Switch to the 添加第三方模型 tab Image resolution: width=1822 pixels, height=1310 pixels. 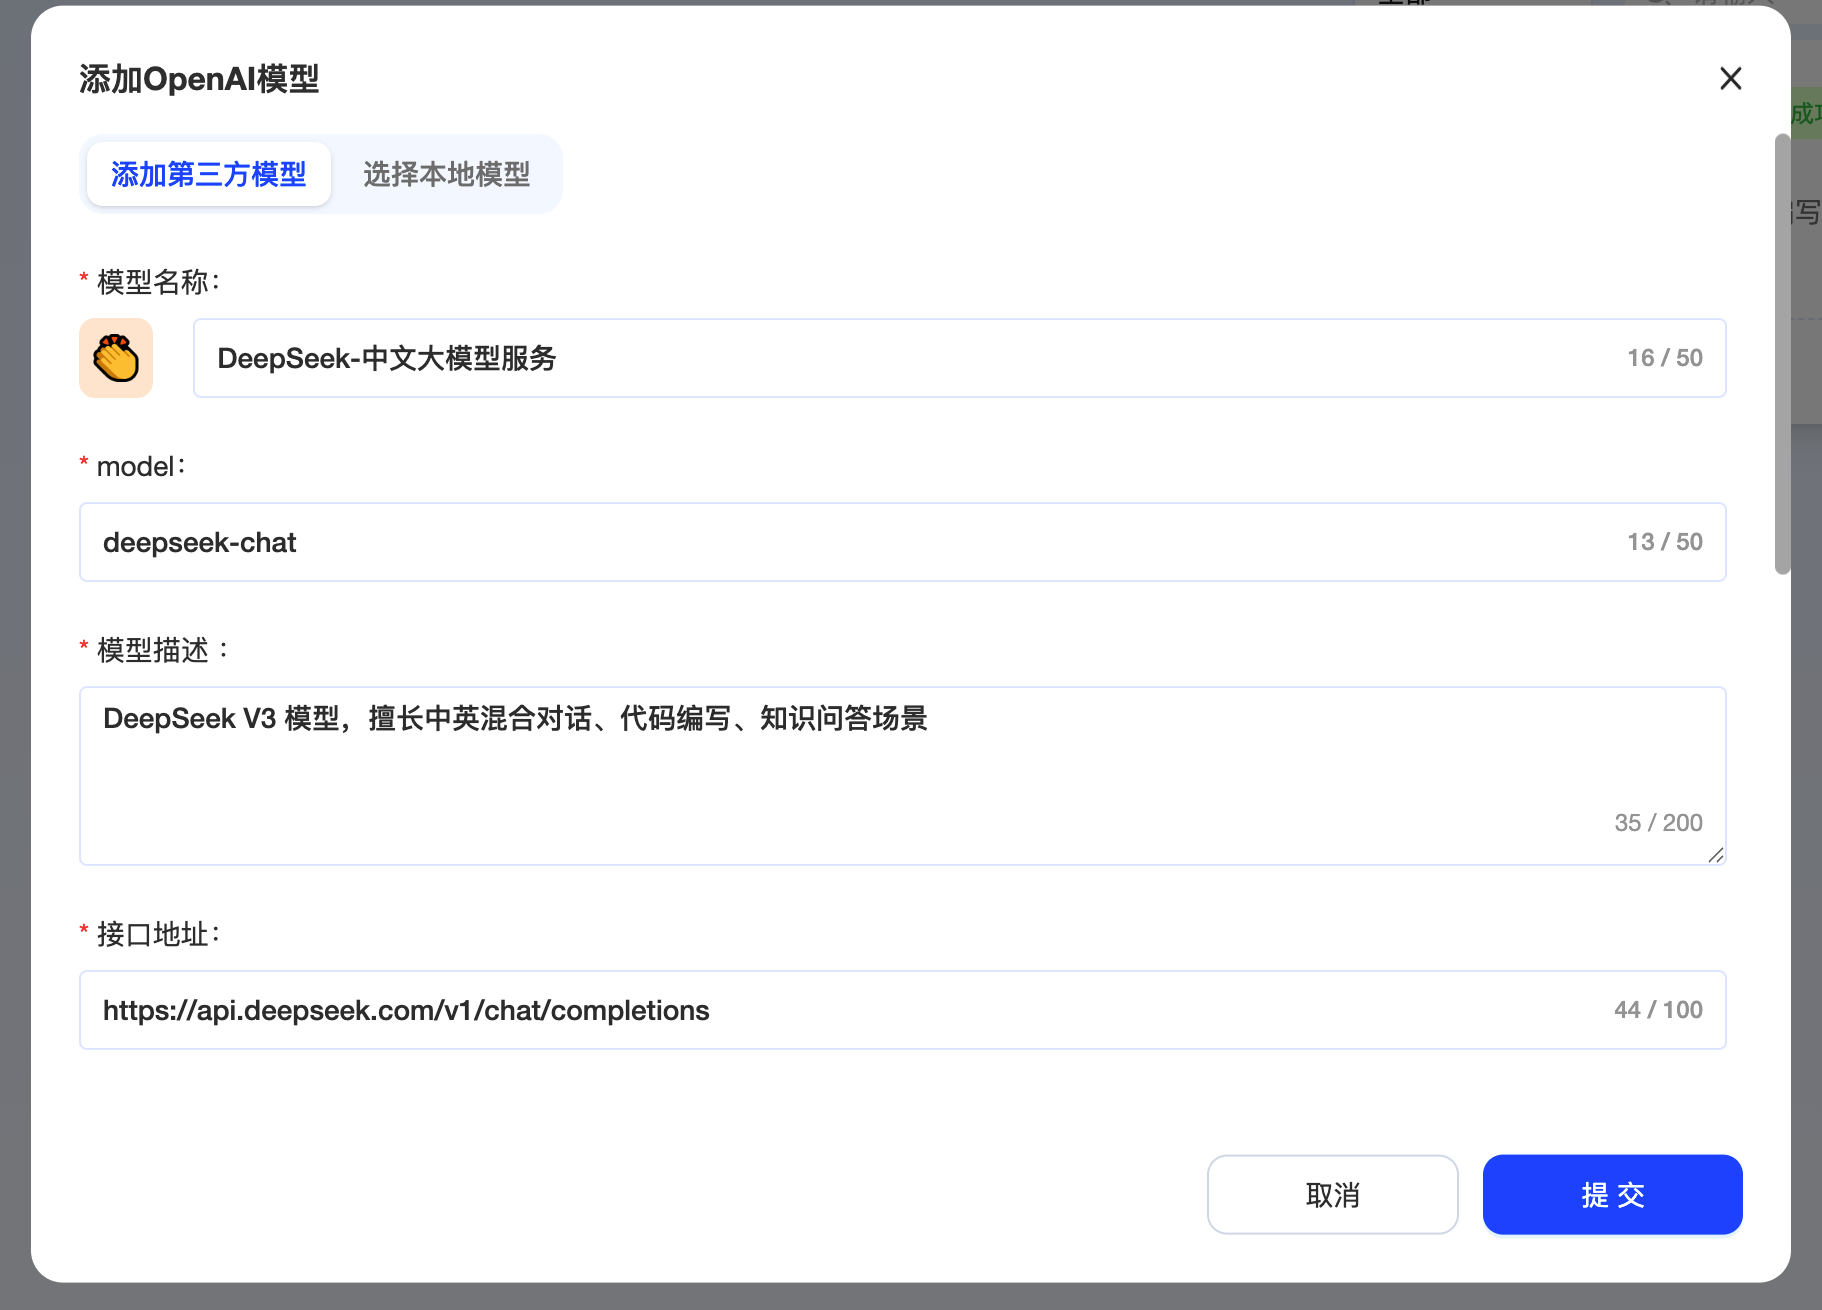pyautogui.click(x=208, y=174)
